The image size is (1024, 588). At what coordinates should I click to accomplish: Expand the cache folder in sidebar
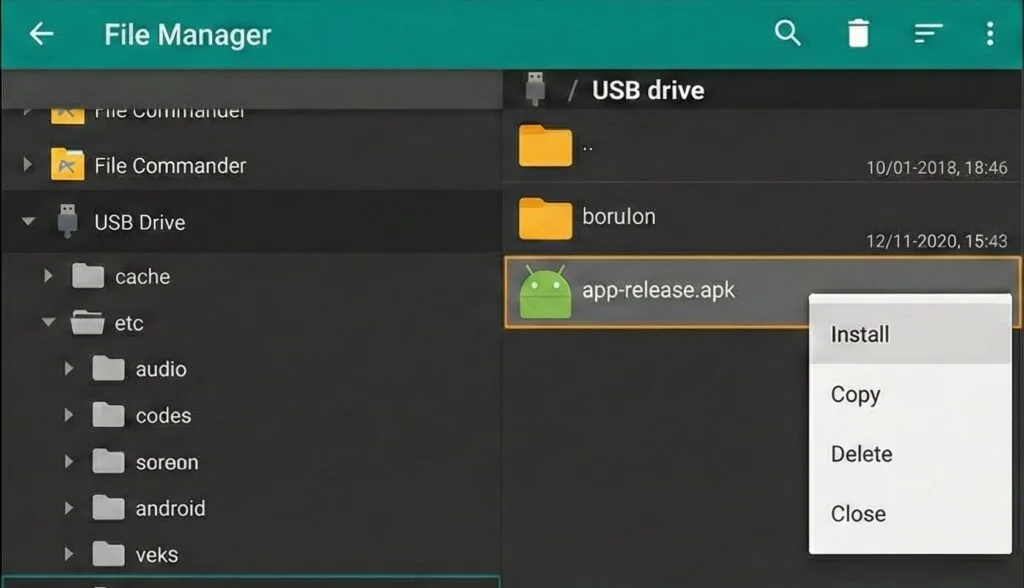point(48,276)
